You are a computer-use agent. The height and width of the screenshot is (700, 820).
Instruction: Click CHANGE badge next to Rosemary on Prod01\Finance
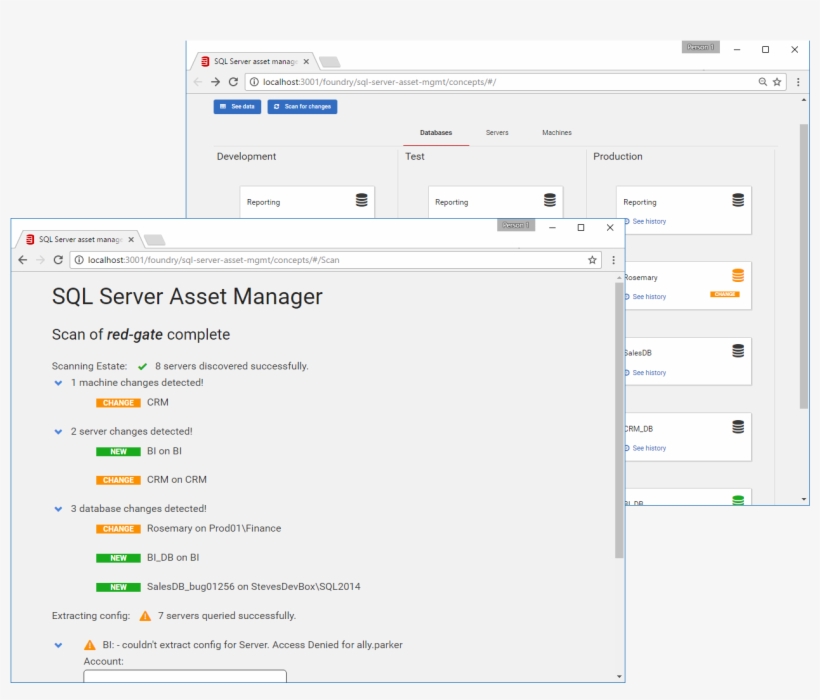coord(118,529)
